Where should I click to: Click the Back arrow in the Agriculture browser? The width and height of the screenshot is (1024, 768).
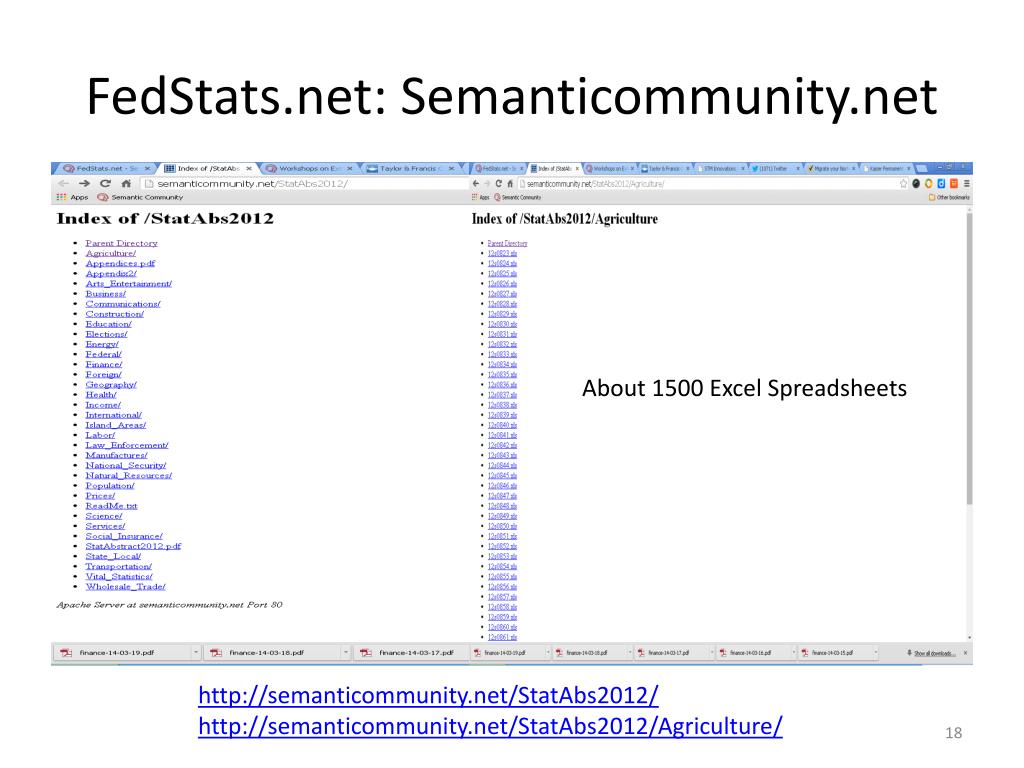coord(475,184)
